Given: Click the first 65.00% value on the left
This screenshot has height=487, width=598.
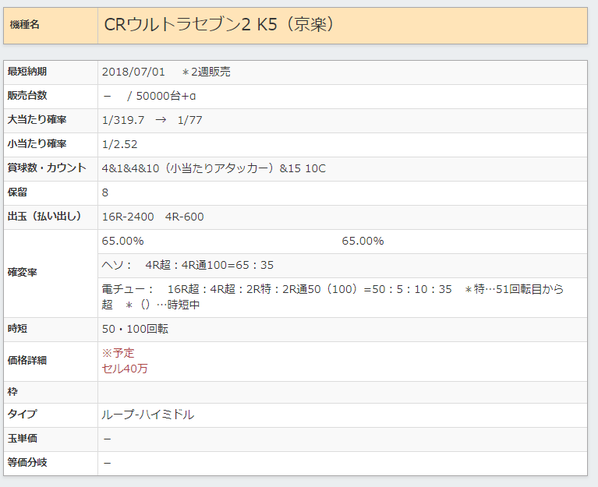Looking at the screenshot, I should tap(122, 241).
